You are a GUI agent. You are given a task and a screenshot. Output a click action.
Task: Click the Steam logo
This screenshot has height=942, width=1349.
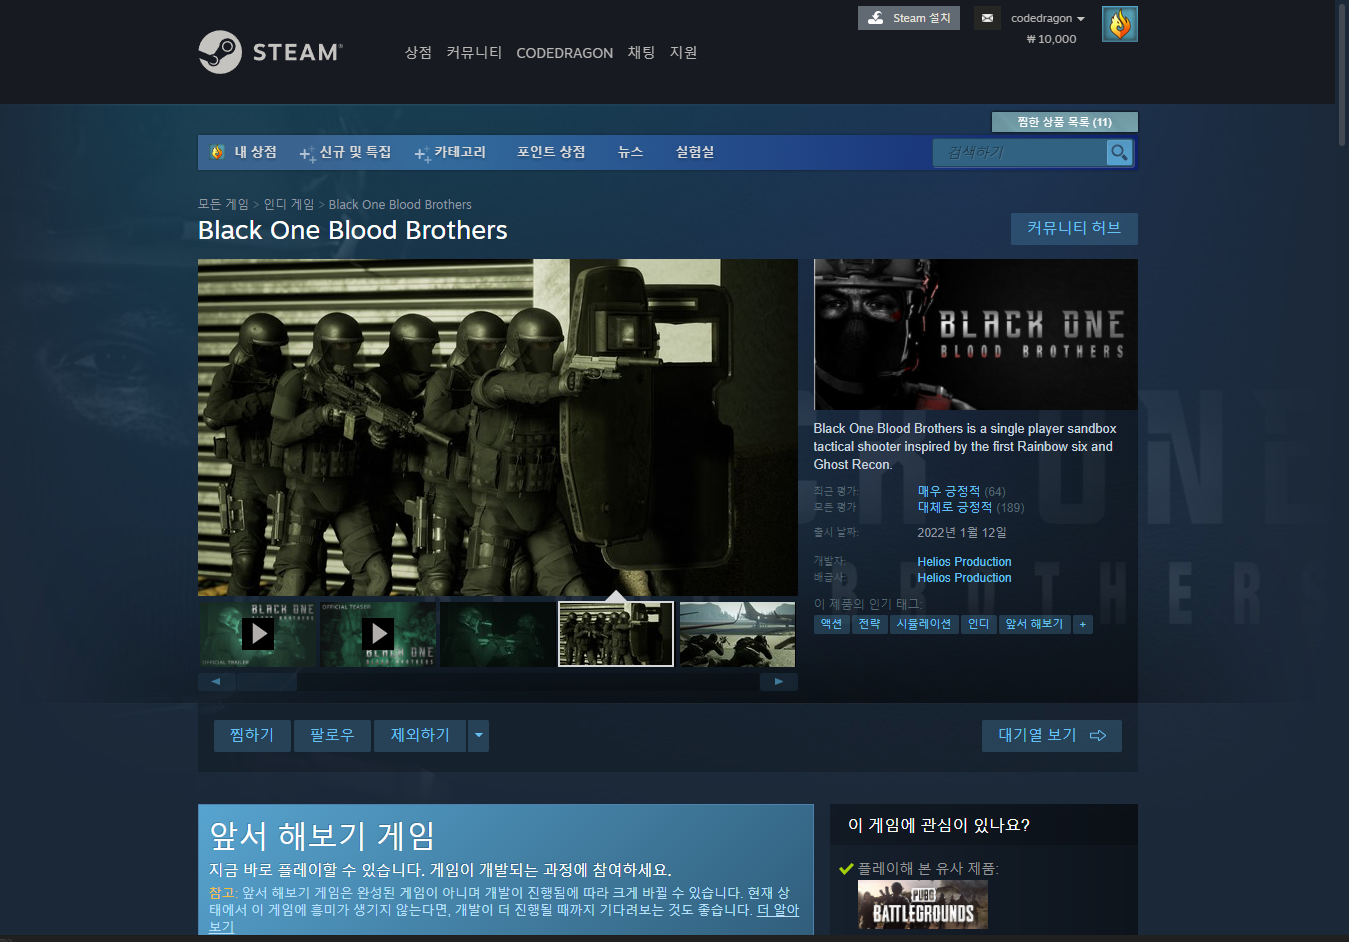click(271, 52)
